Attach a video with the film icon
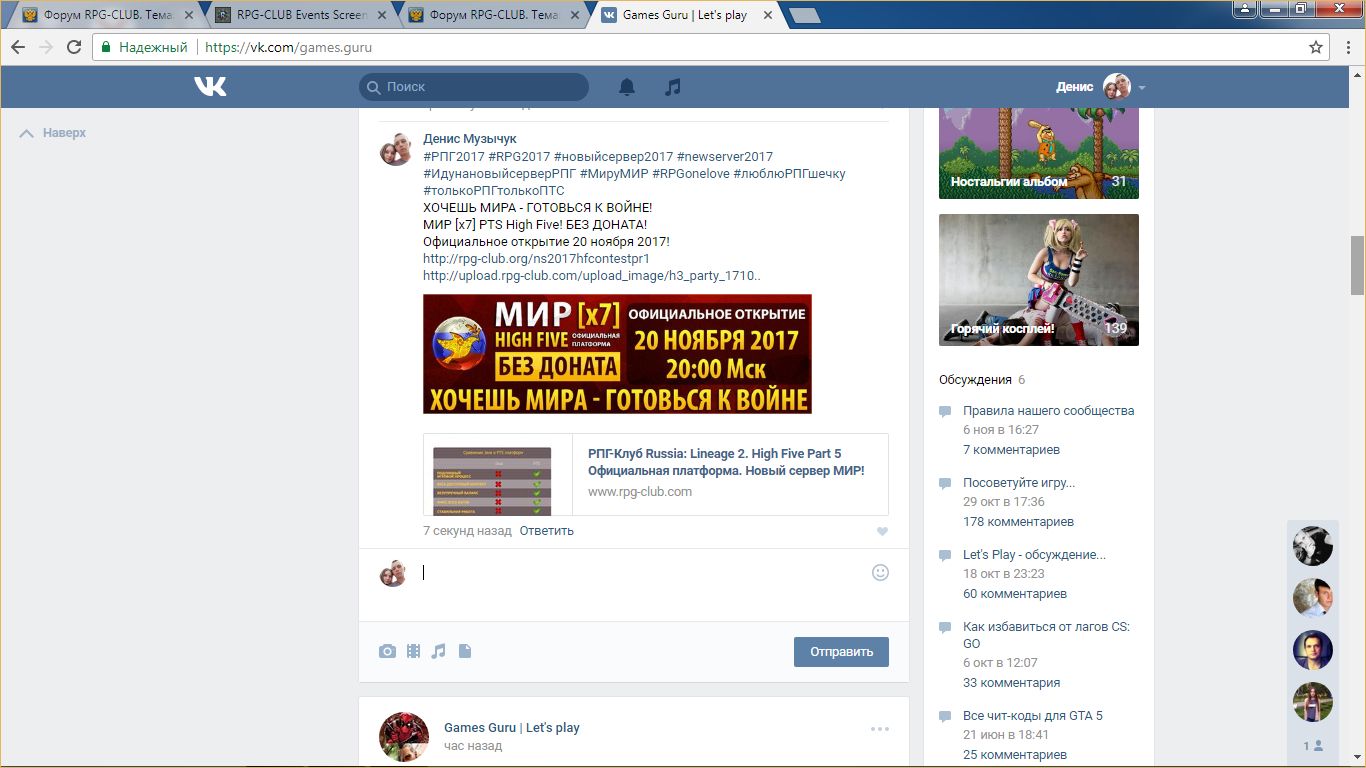 point(413,651)
